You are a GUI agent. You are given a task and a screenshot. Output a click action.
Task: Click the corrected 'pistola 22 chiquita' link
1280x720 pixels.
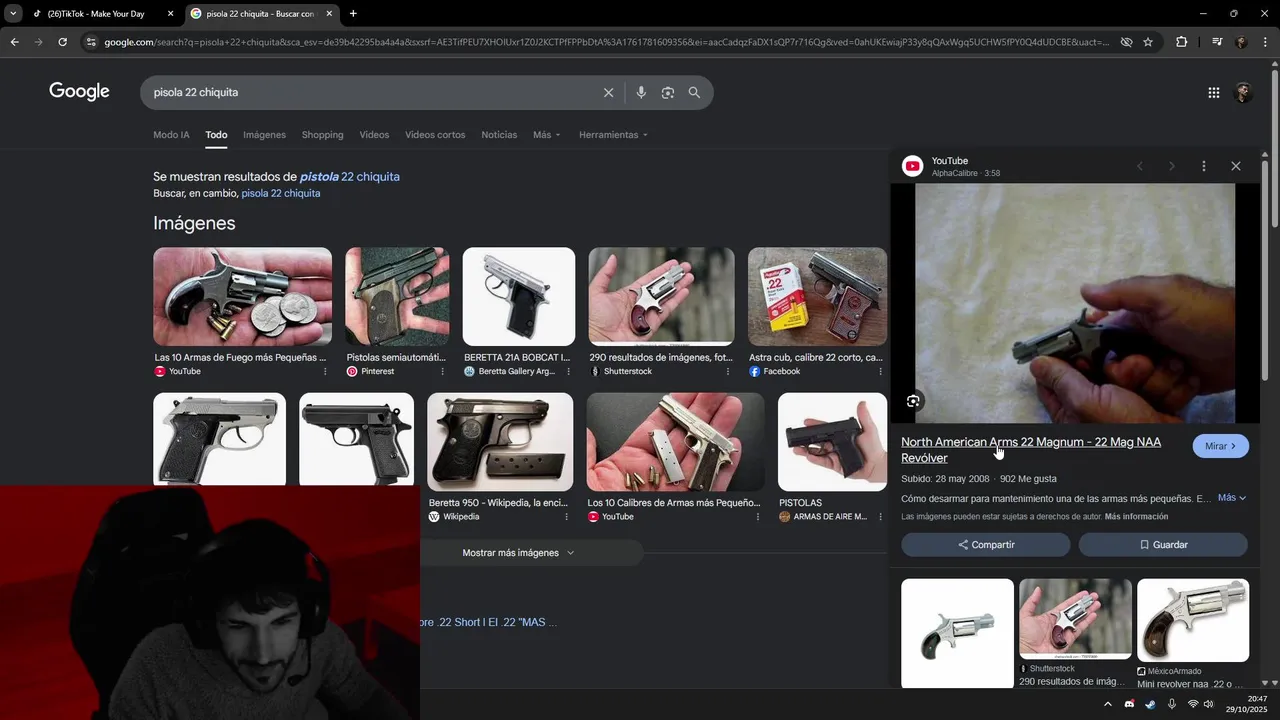[349, 177]
